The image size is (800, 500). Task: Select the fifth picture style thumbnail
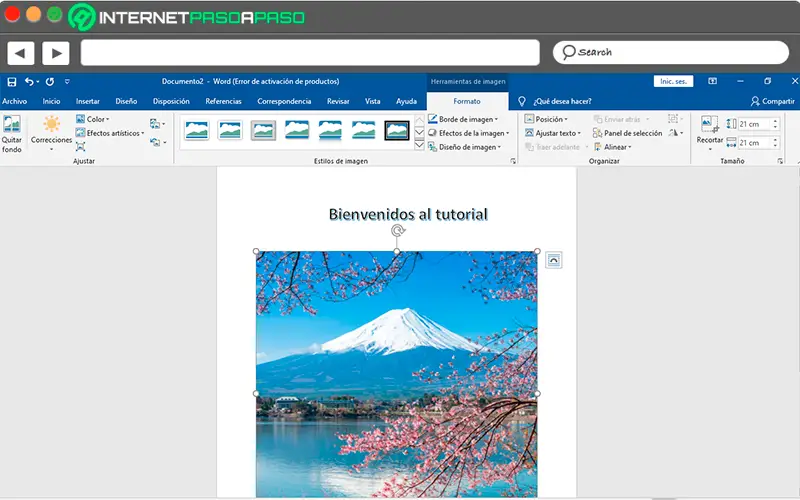pyautogui.click(x=330, y=130)
